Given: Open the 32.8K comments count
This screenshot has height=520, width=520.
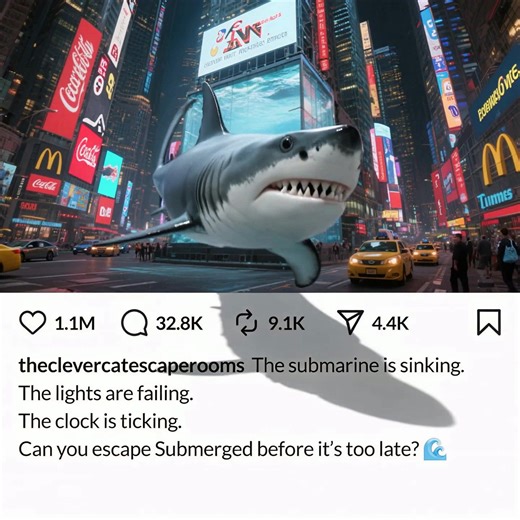Looking at the screenshot, I should [180, 323].
